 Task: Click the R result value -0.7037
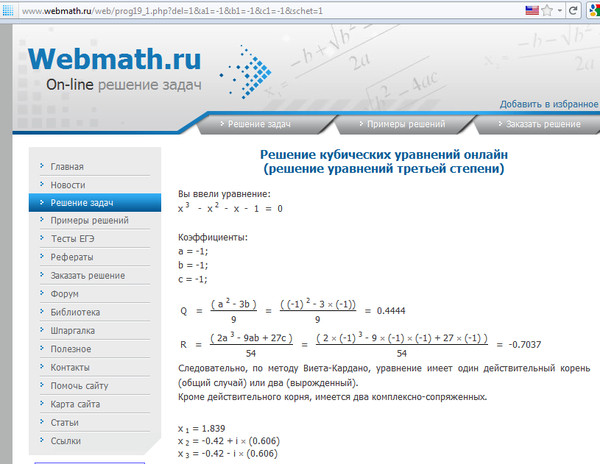[525, 345]
